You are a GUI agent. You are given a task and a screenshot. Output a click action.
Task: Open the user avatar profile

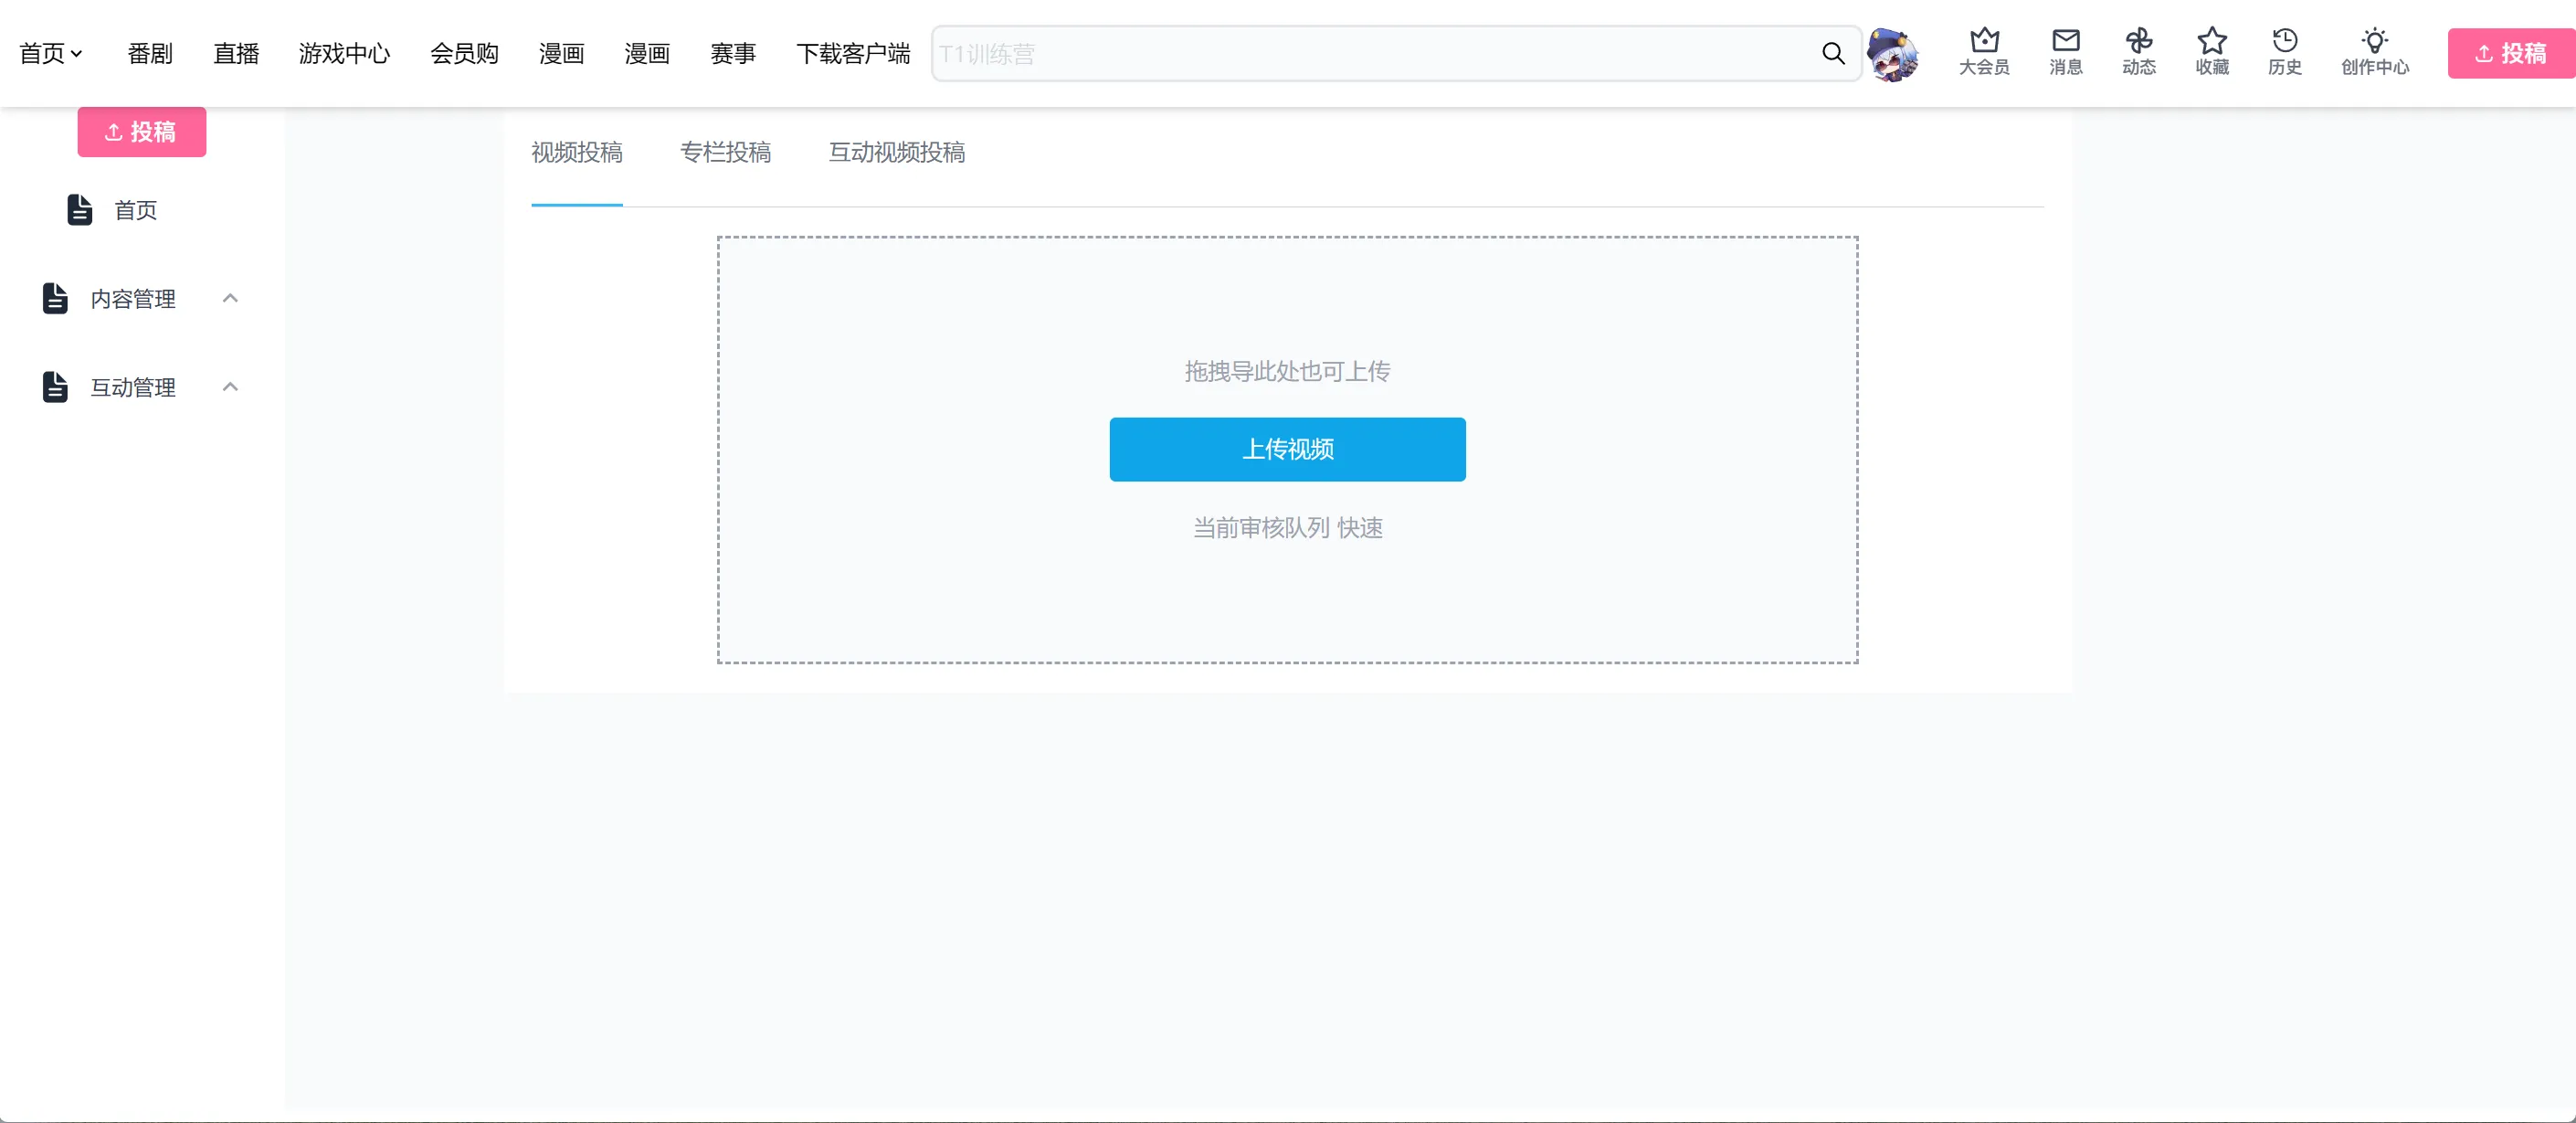coord(1893,55)
